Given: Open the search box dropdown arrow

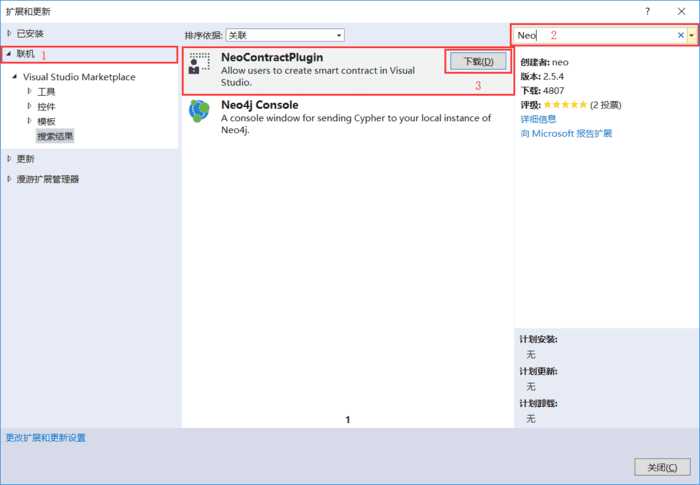Looking at the screenshot, I should point(692,35).
